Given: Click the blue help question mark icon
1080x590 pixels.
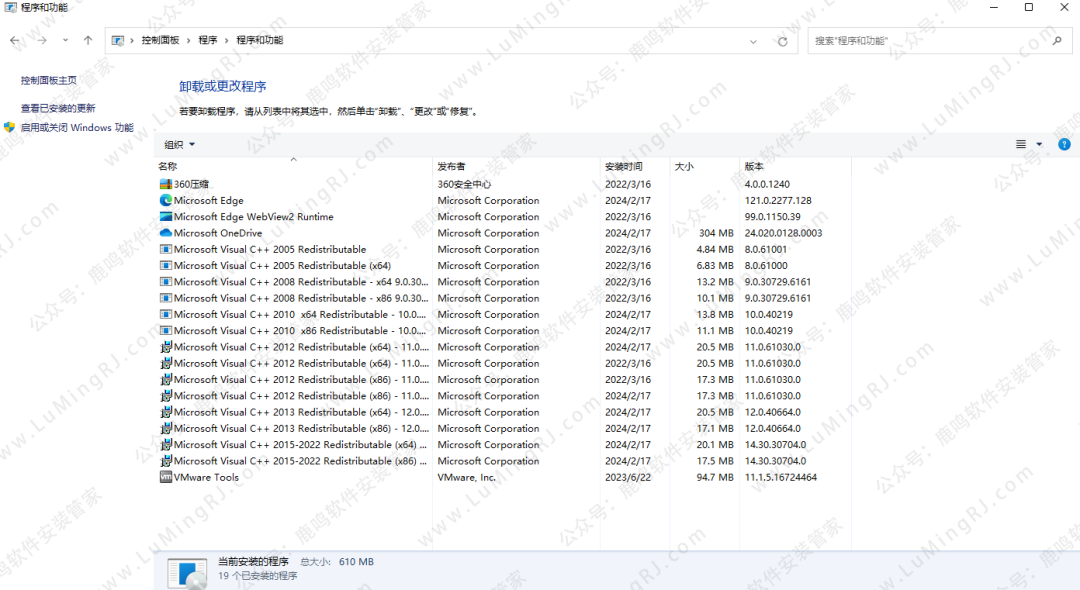Looking at the screenshot, I should click(x=1064, y=144).
